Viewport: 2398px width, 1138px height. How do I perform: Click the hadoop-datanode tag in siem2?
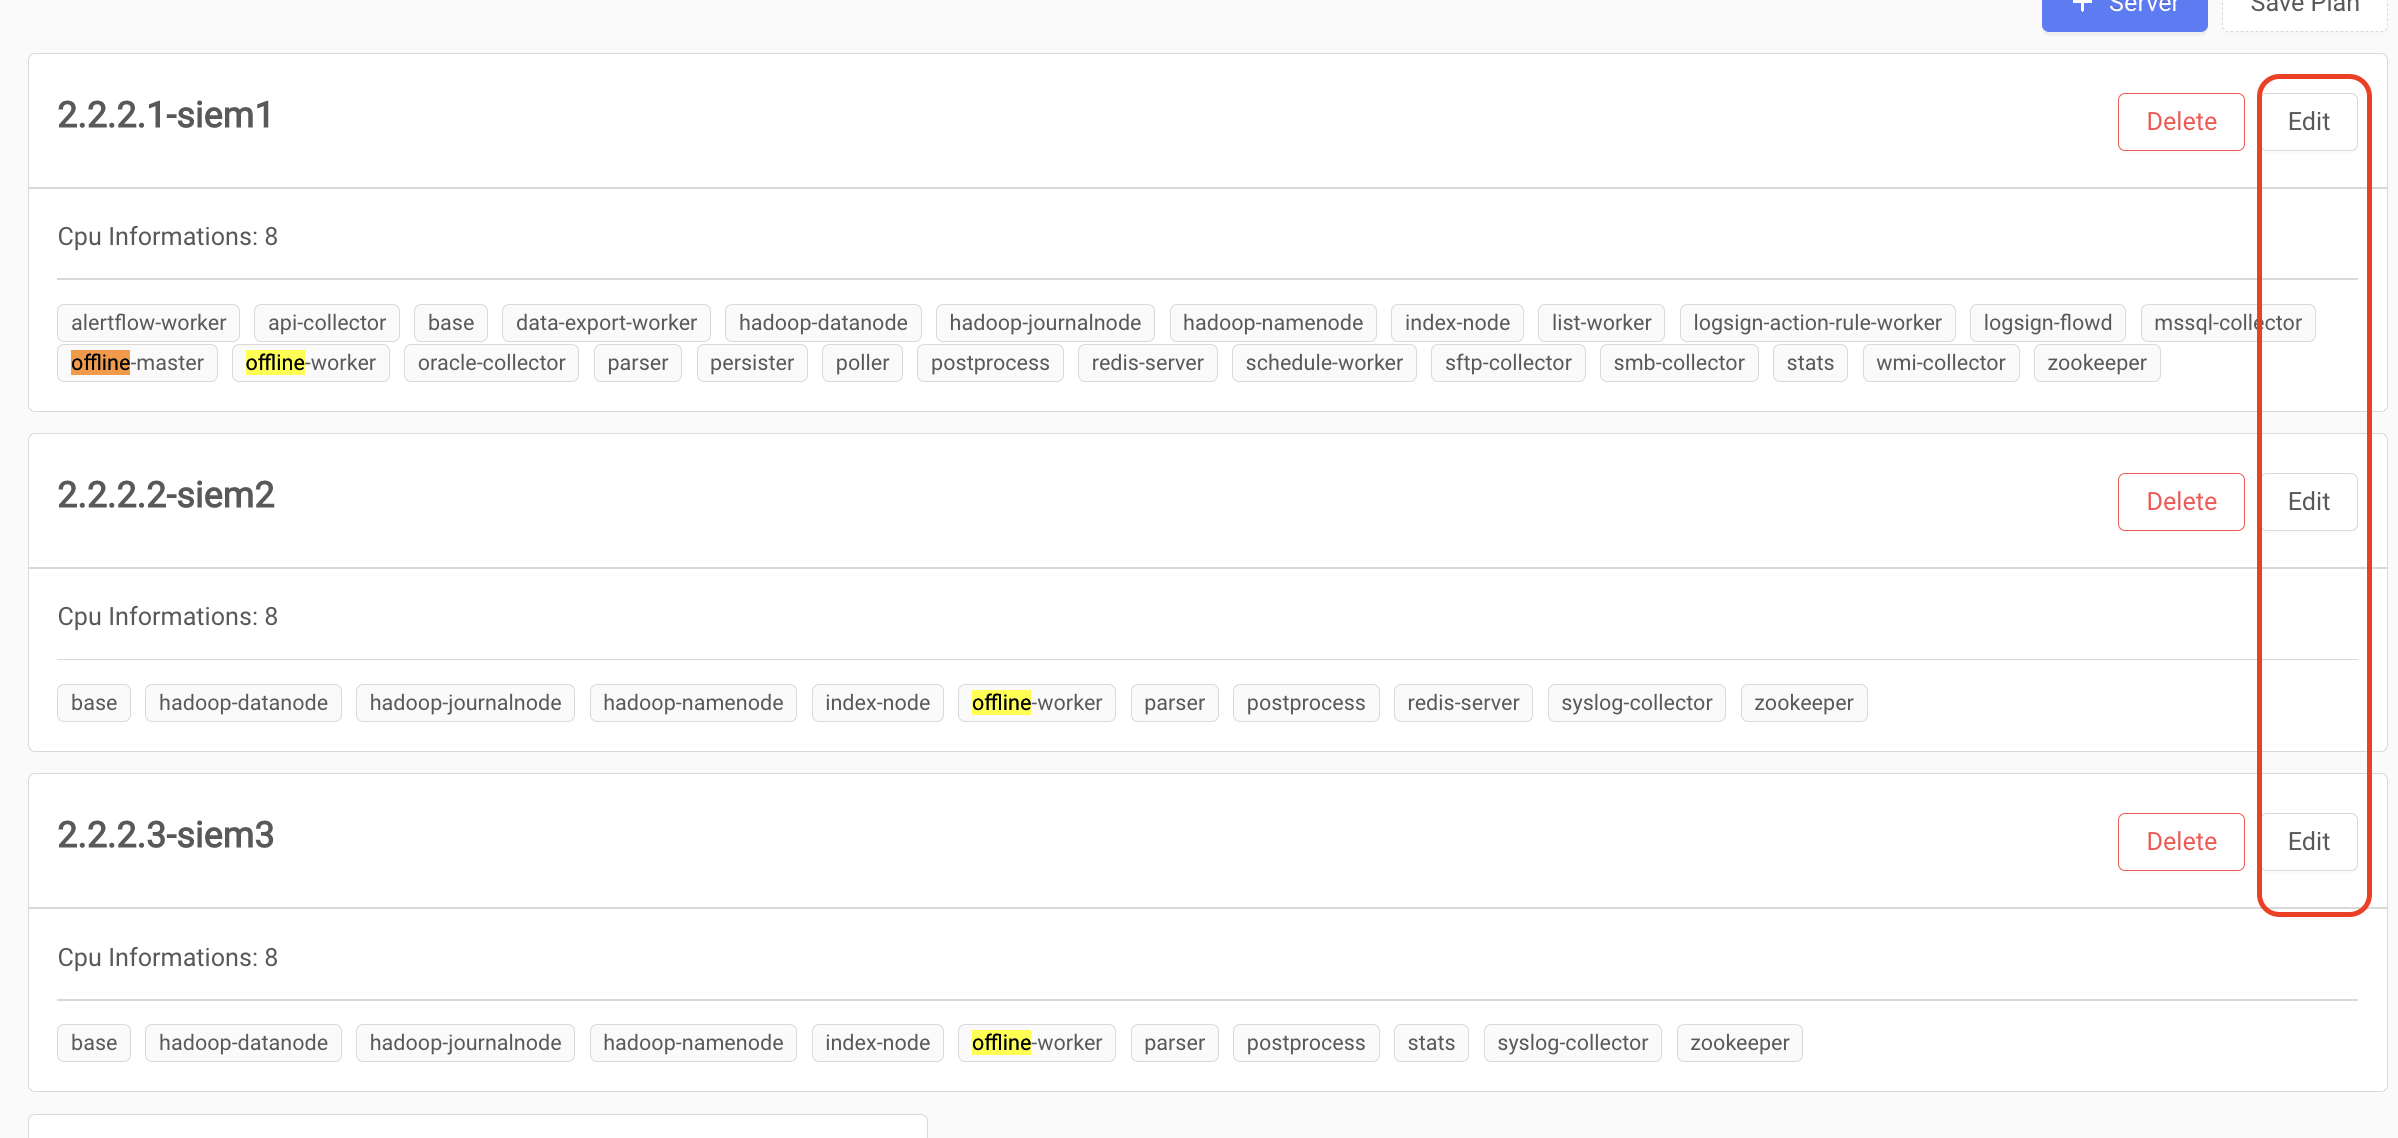pyautogui.click(x=243, y=703)
